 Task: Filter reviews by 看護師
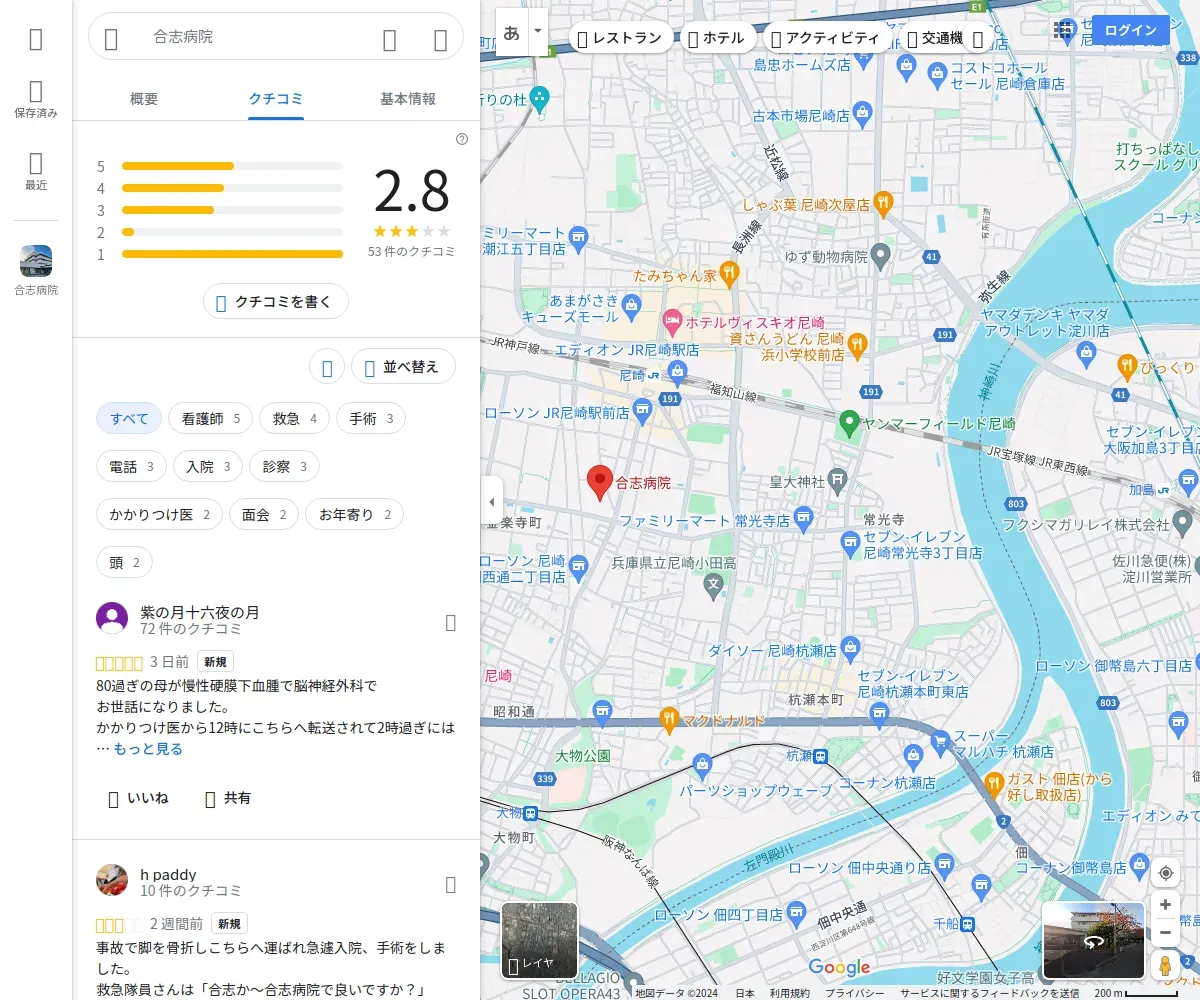coord(211,418)
